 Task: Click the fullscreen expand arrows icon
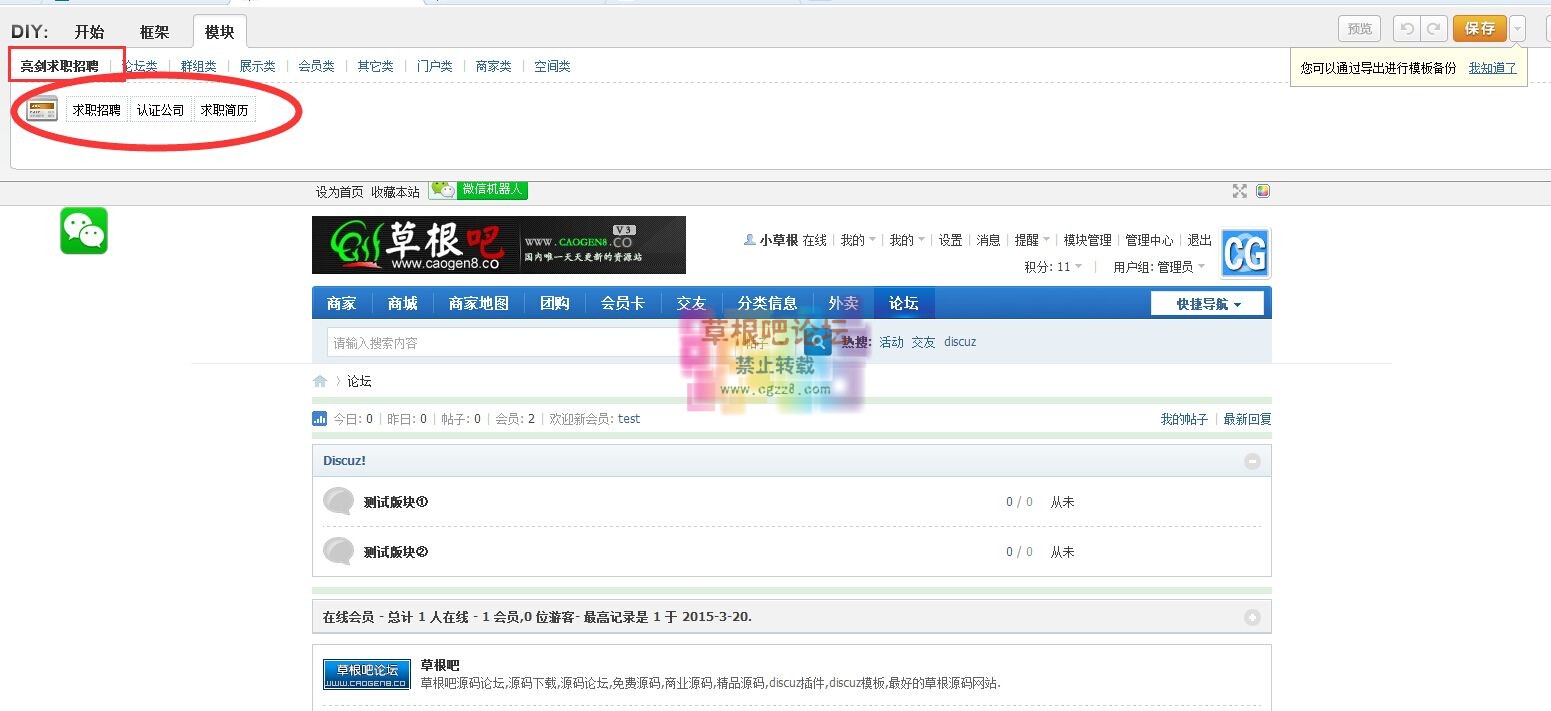(1240, 191)
